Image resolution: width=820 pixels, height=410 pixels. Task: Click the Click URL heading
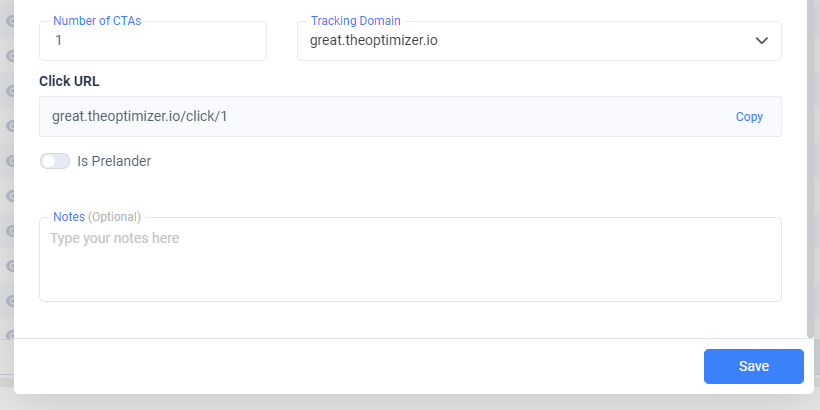(69, 81)
